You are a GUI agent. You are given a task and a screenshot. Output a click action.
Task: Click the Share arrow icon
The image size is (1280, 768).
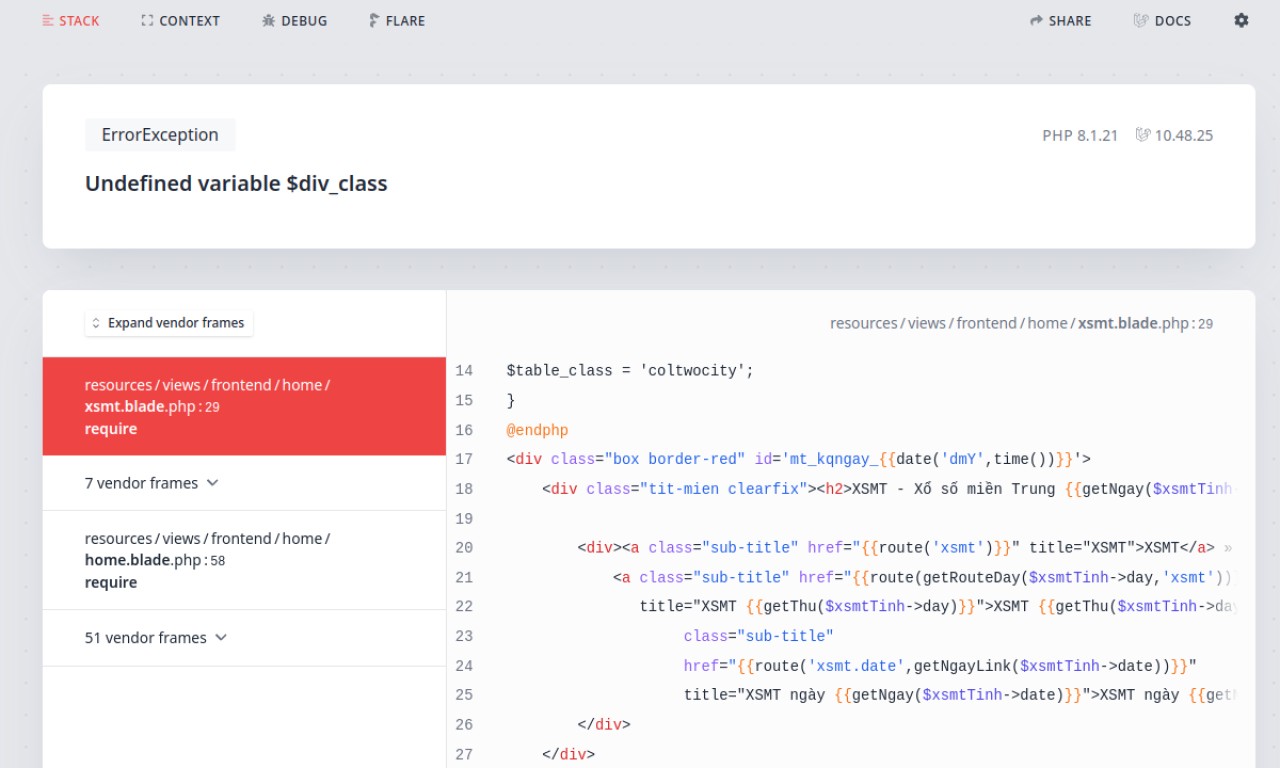pos(1036,20)
